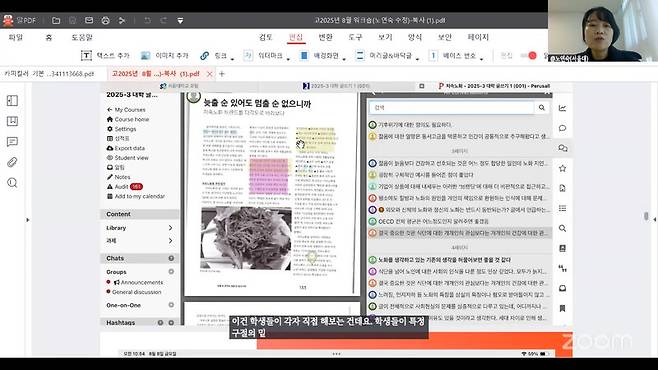
Task: Switch to the 보안 ribbon tab
Action: (444, 37)
